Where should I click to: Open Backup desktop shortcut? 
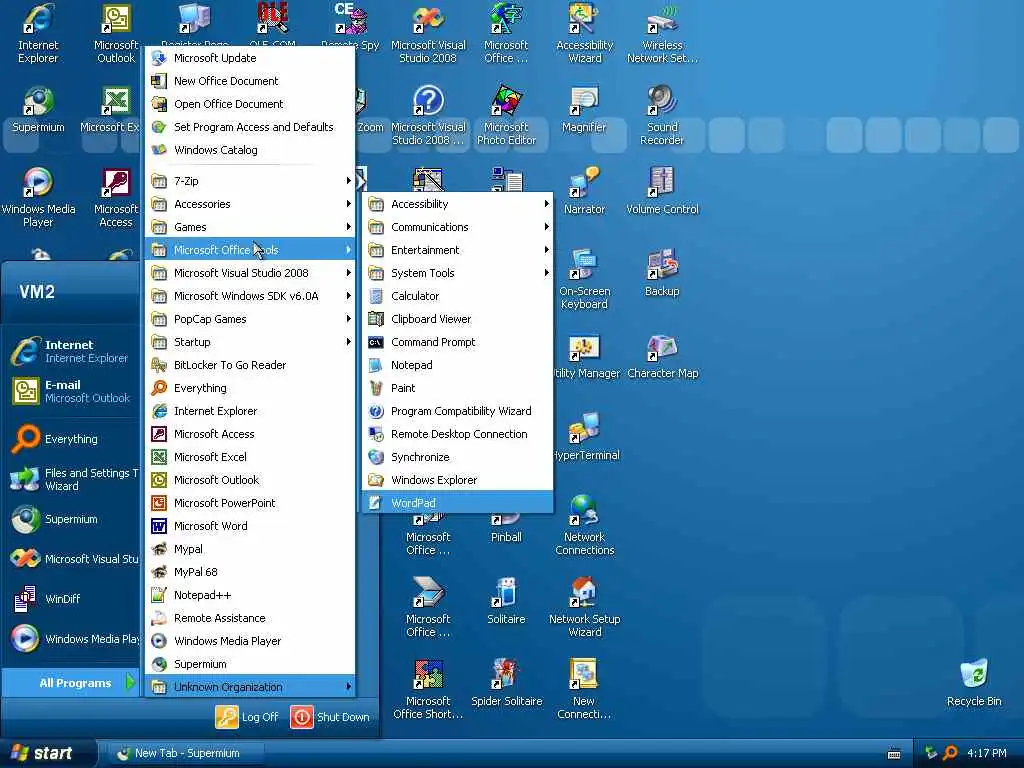click(x=662, y=273)
